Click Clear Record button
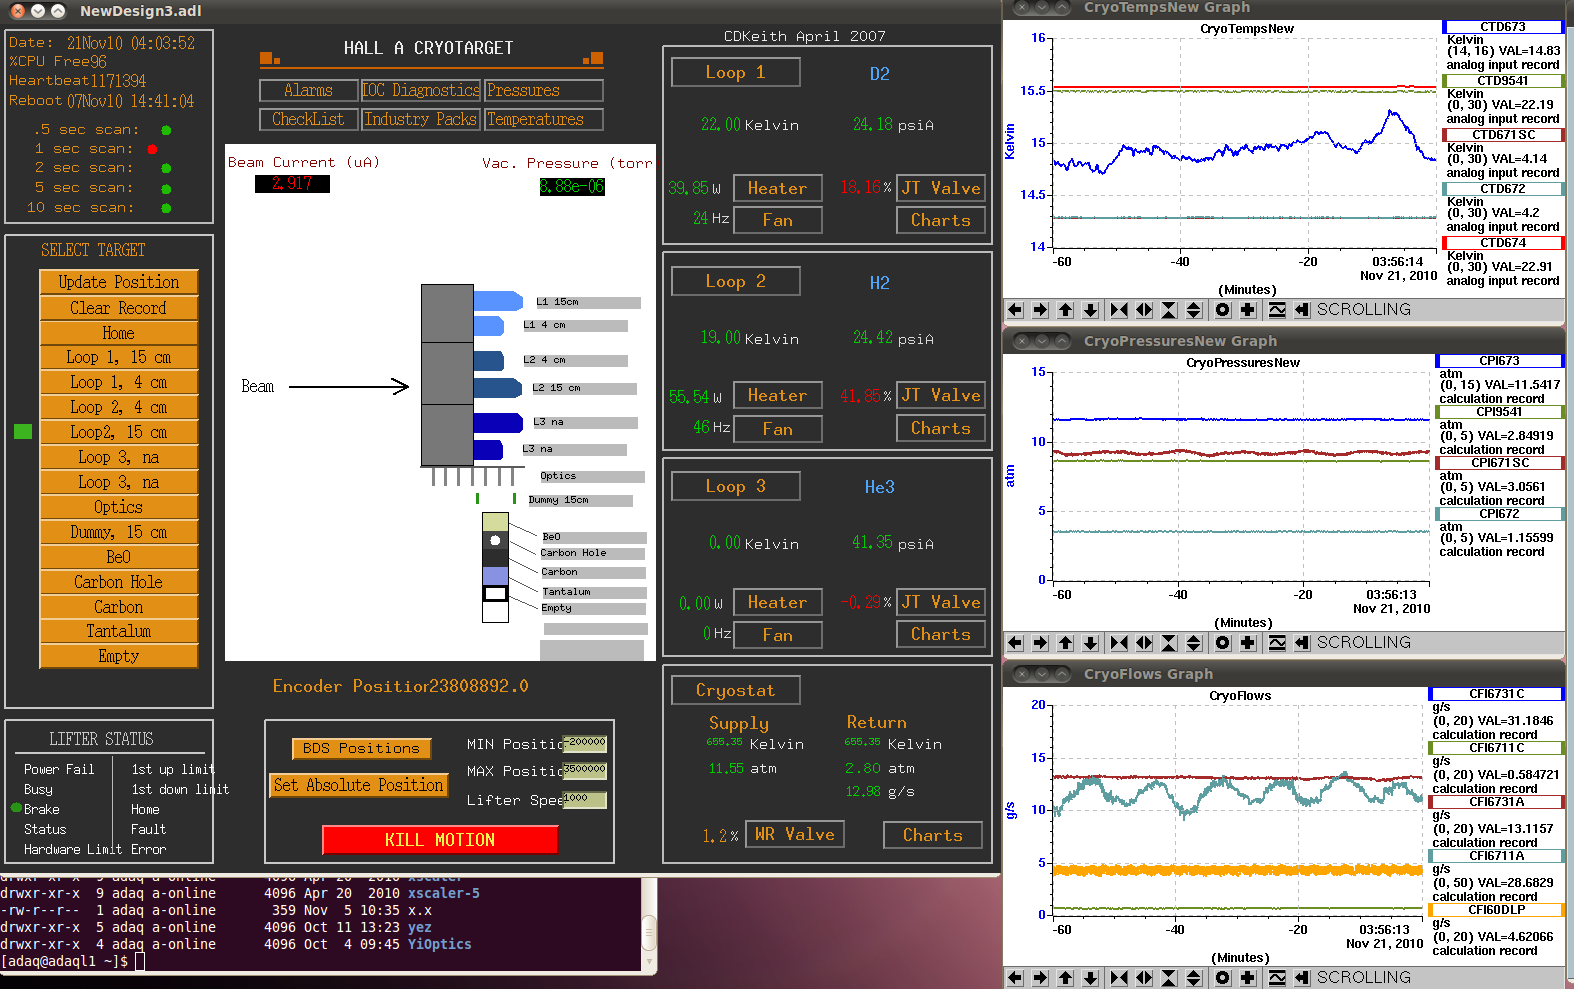 [x=119, y=309]
